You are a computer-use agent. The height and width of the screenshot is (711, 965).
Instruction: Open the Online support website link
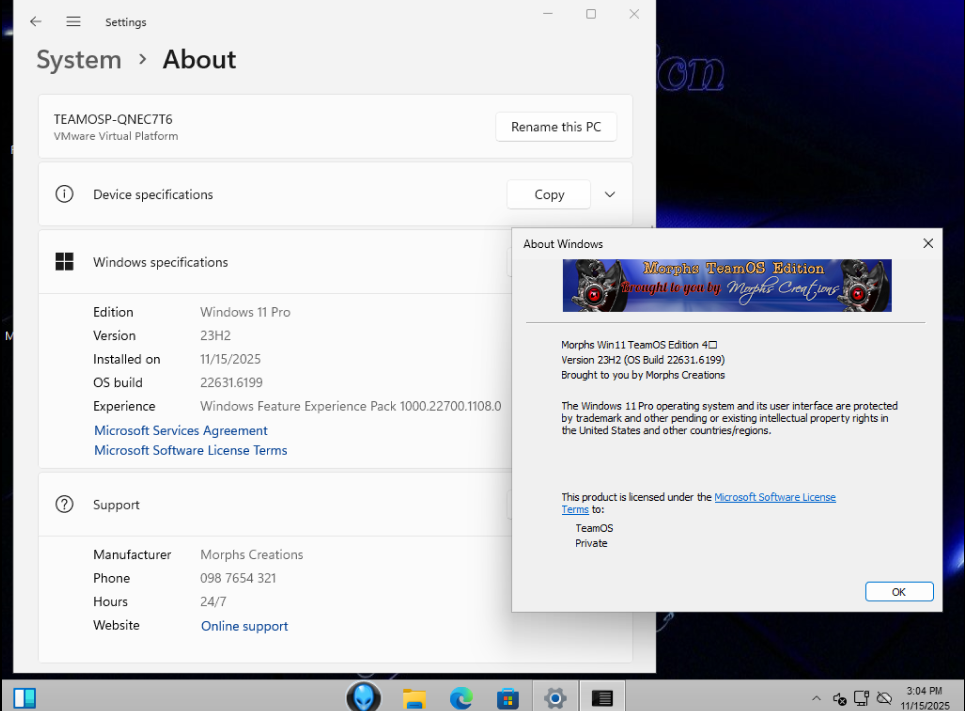244,626
